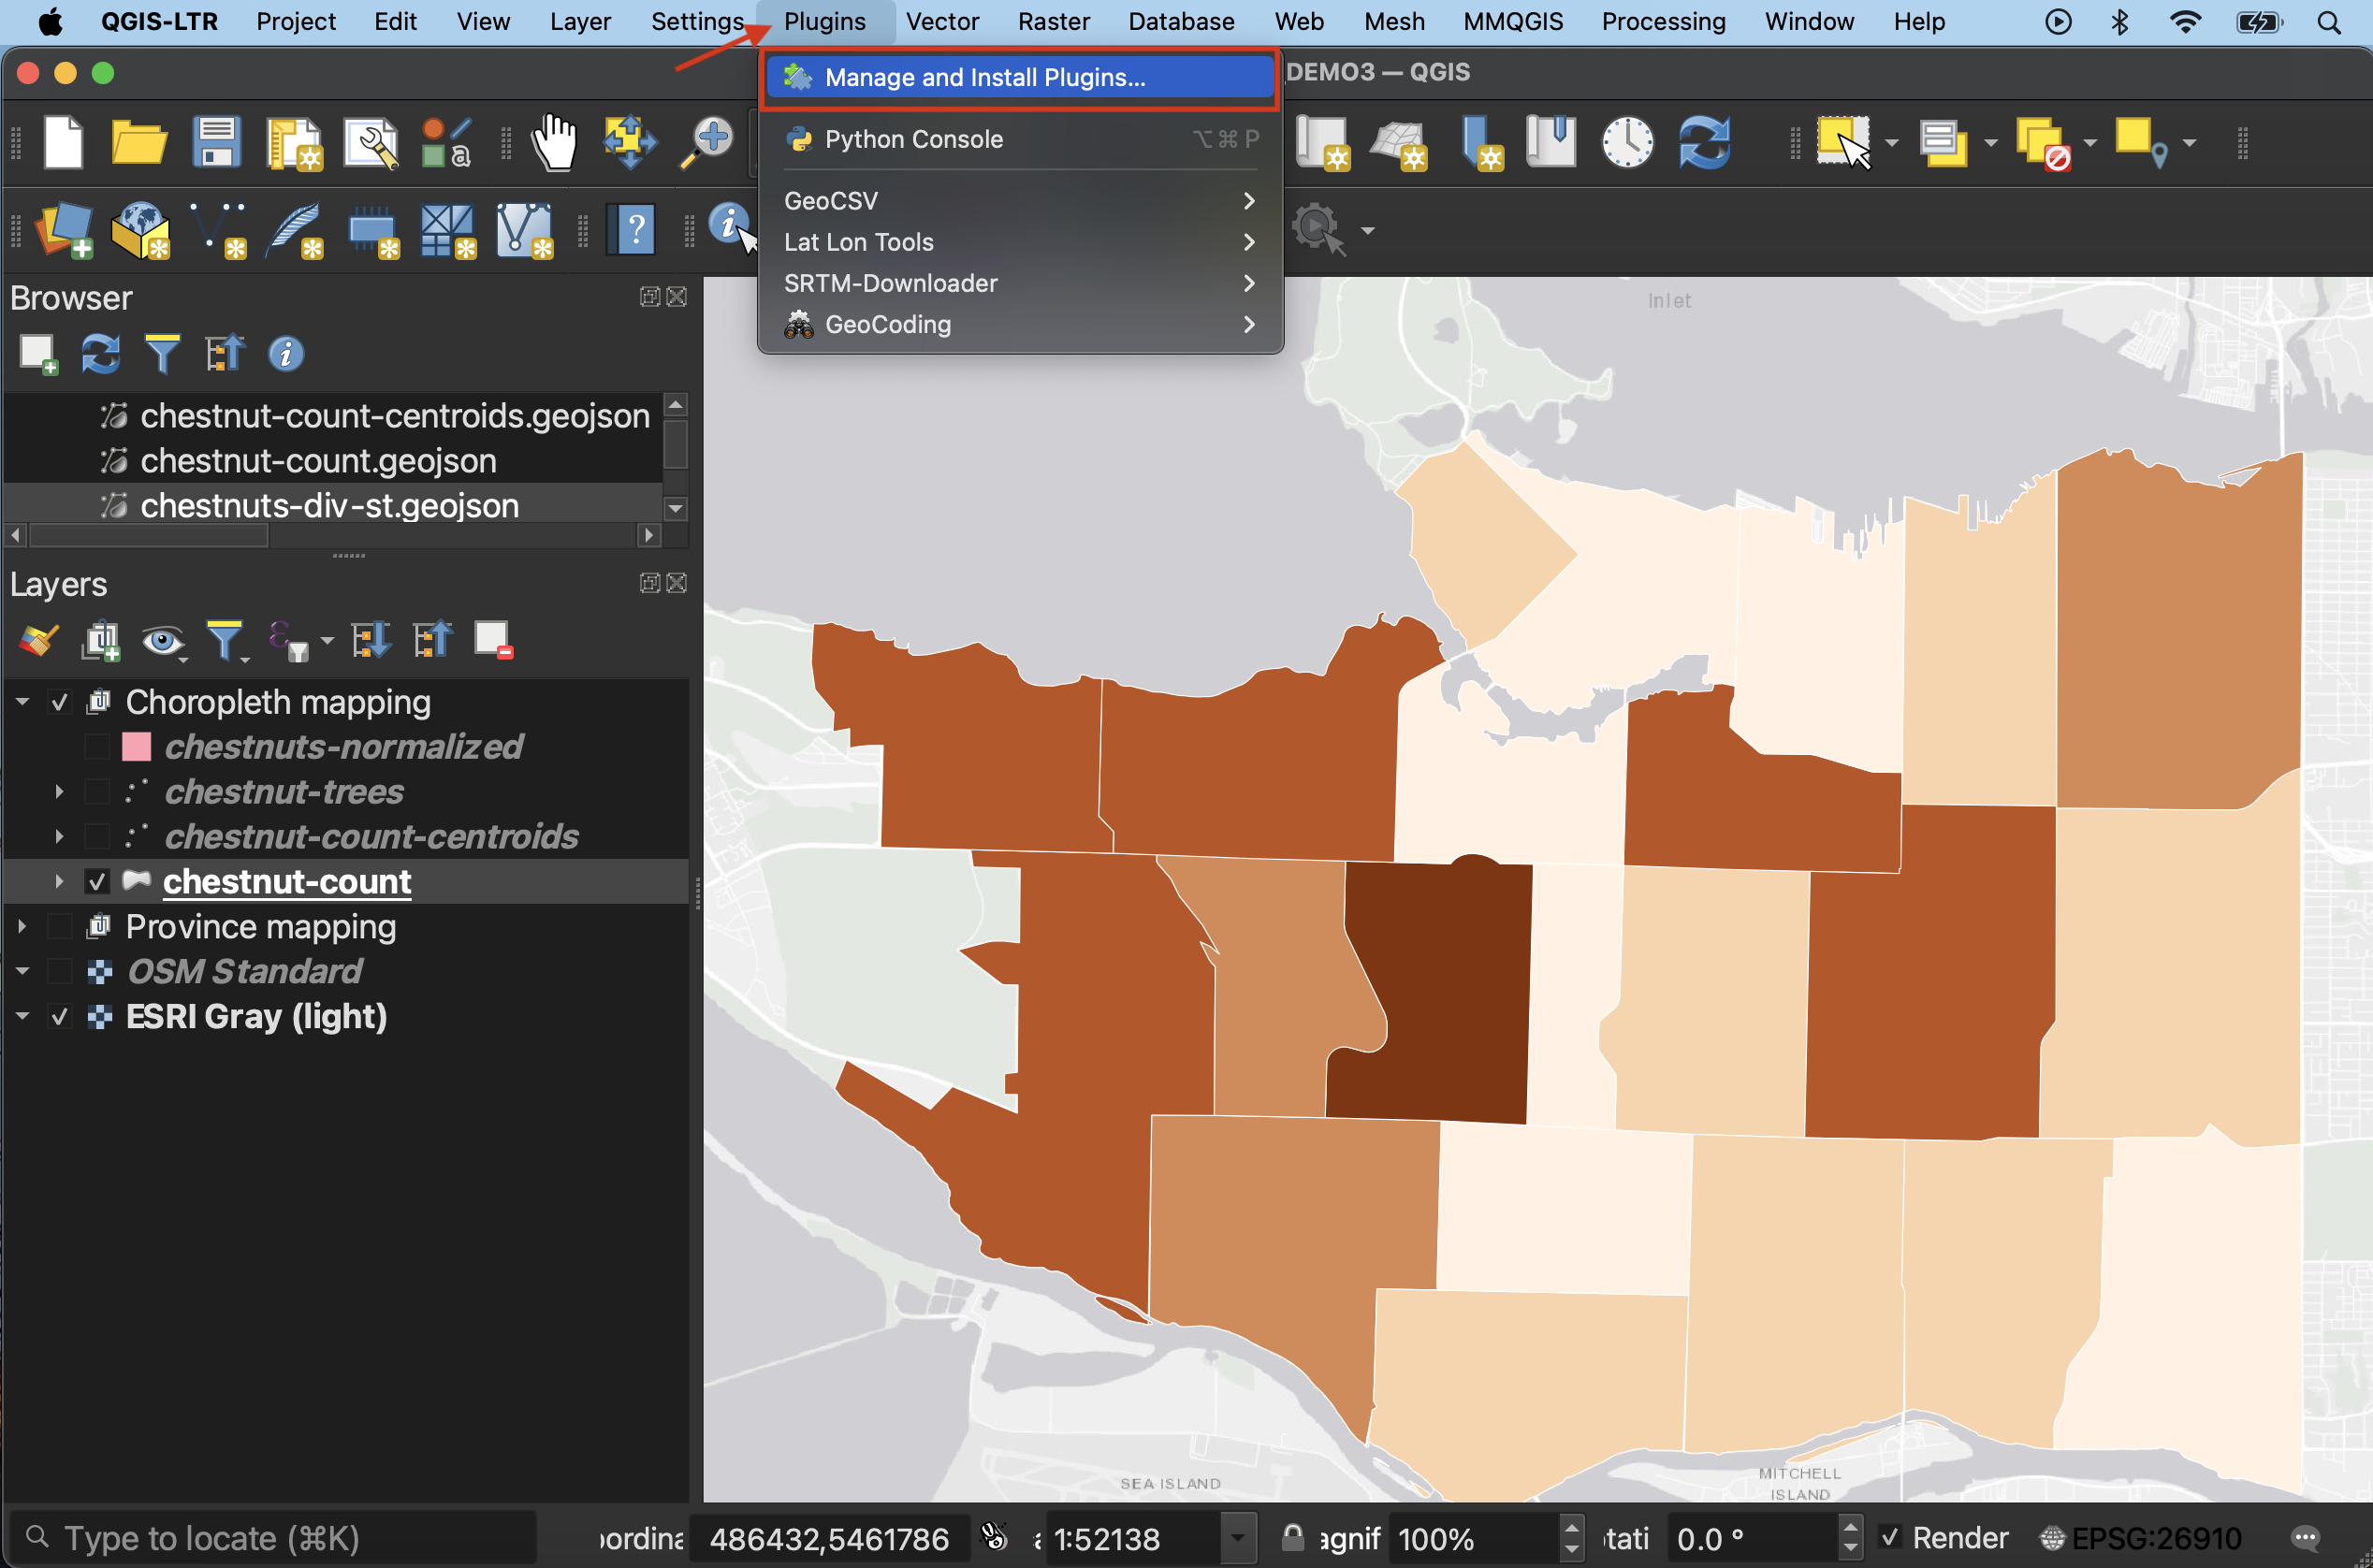The image size is (2373, 1568).
Task: Open the Python Console menu entry
Action: coord(913,139)
